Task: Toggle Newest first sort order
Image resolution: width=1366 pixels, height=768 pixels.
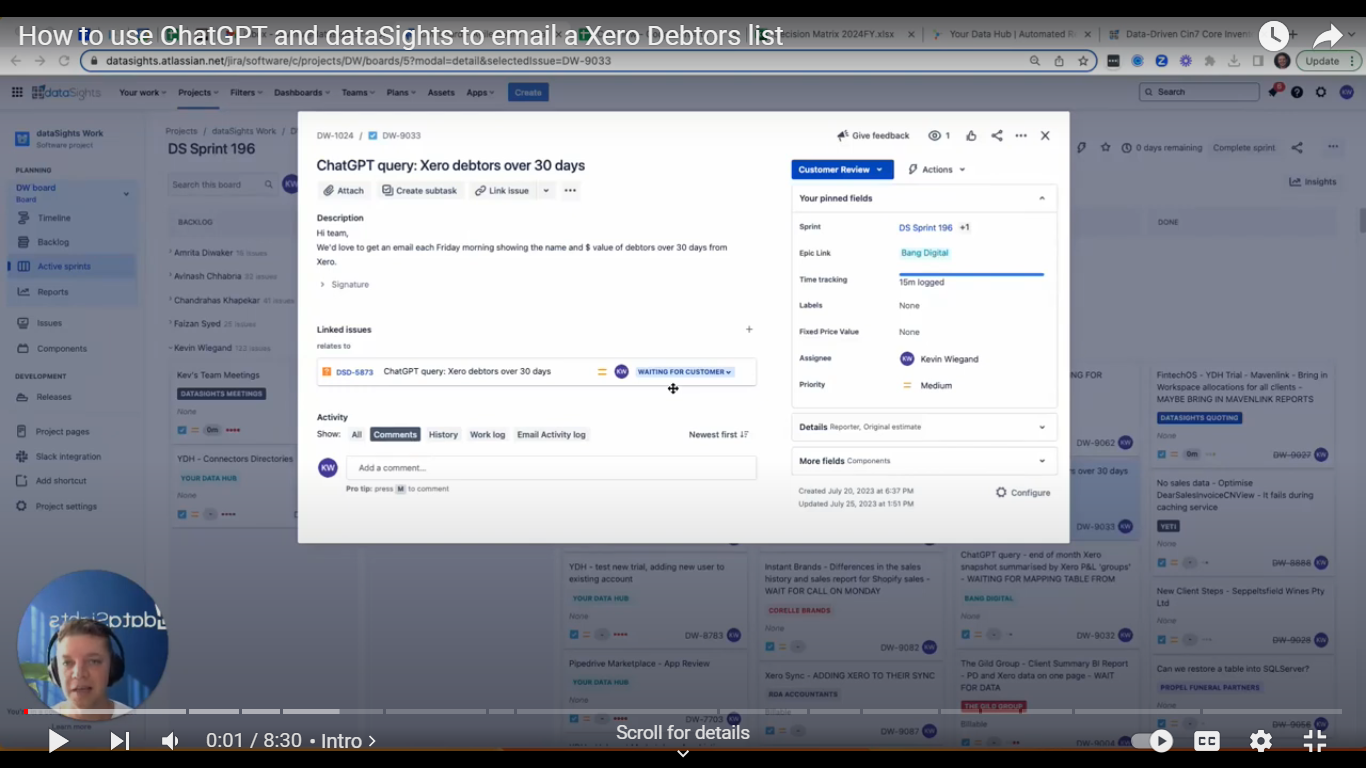Action: coord(718,435)
